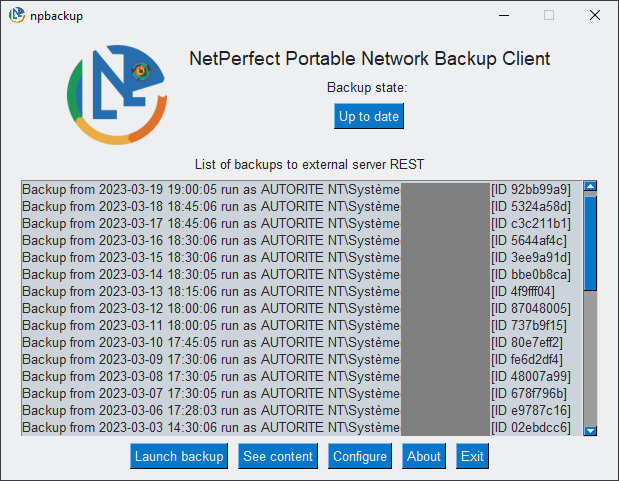Click the Up to date status button

[x=369, y=116]
